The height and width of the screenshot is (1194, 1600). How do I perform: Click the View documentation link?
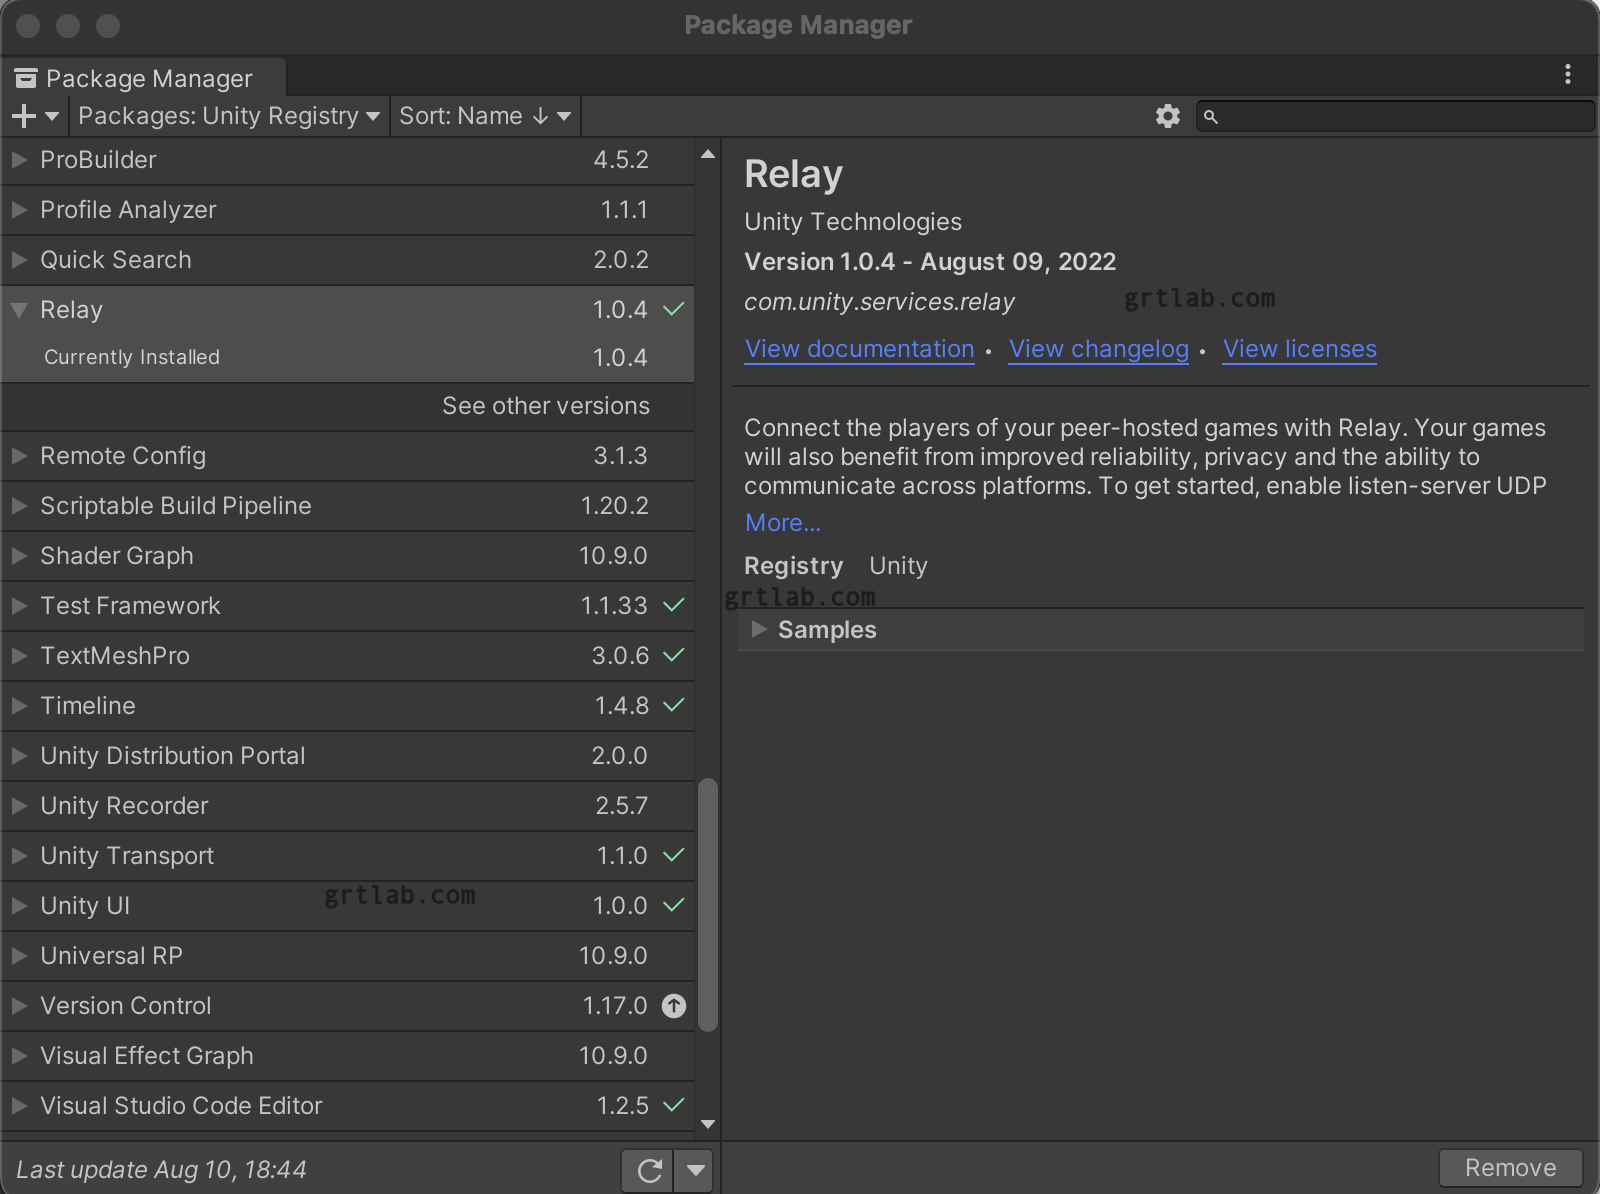[859, 349]
